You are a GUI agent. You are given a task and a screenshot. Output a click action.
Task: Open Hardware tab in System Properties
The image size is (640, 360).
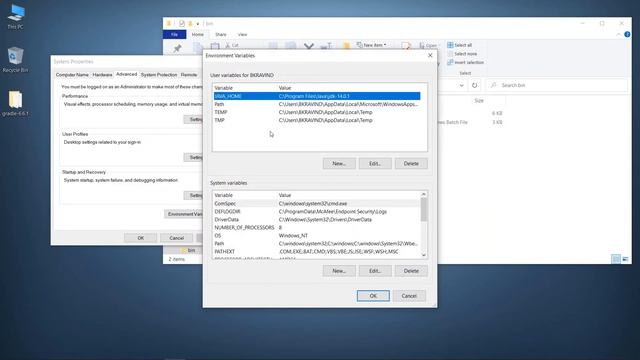[x=102, y=75]
